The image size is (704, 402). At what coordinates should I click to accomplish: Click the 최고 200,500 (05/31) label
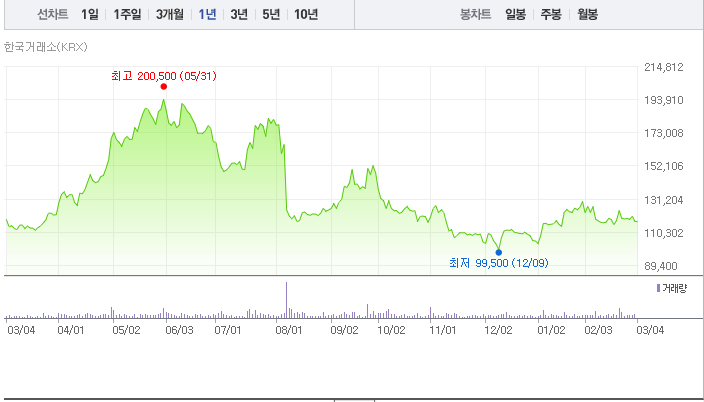click(x=164, y=76)
